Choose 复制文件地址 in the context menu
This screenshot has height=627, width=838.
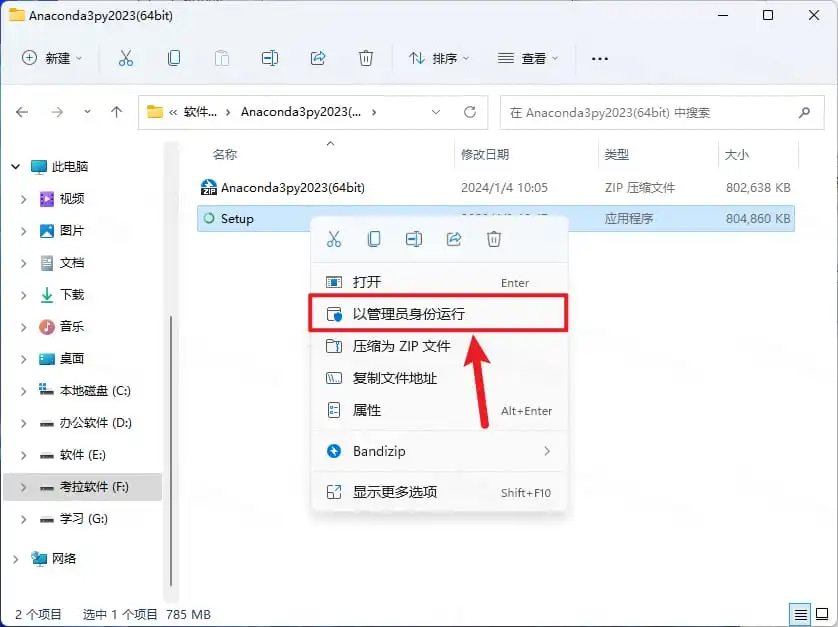[438, 378]
